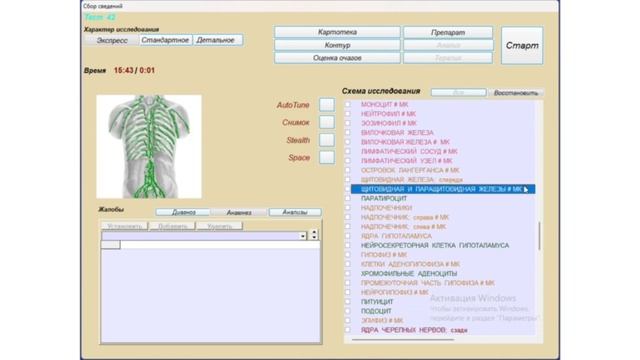Check the ЭОЗИНОФИЛ # МК item
The image size is (640, 360).
(348, 123)
